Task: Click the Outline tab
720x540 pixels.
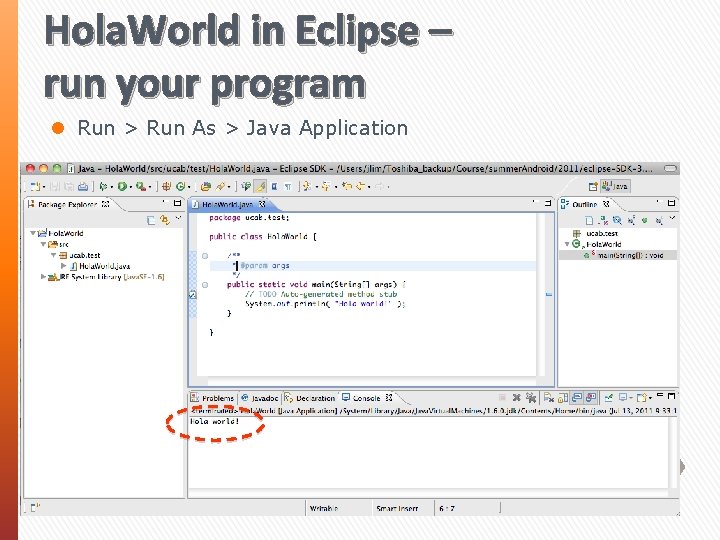Action: pyautogui.click(x=585, y=204)
